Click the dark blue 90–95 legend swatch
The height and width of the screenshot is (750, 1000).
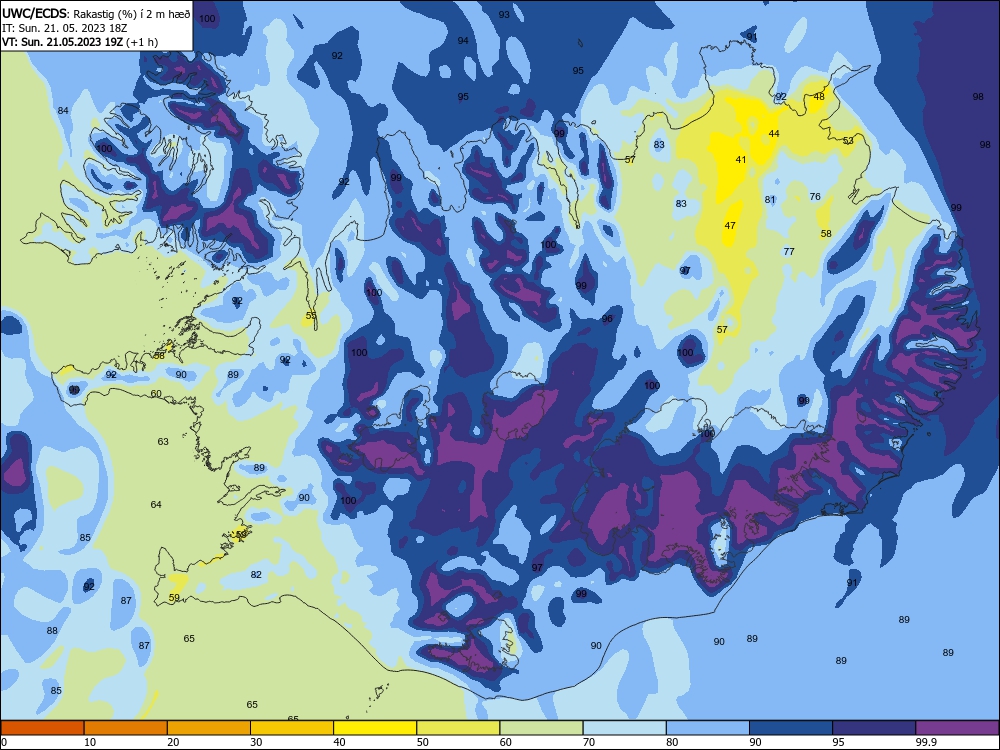791,728
